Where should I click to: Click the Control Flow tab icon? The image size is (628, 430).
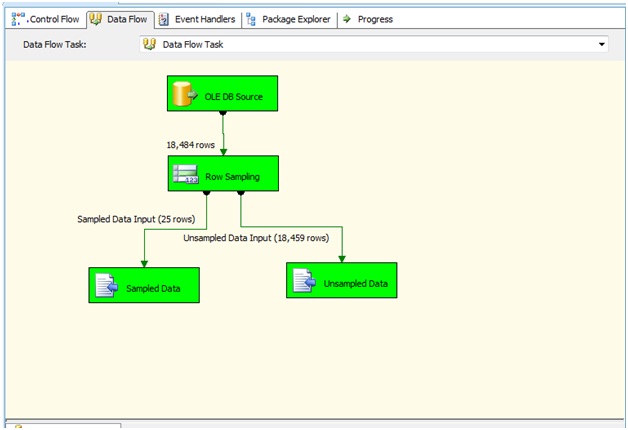pos(18,19)
